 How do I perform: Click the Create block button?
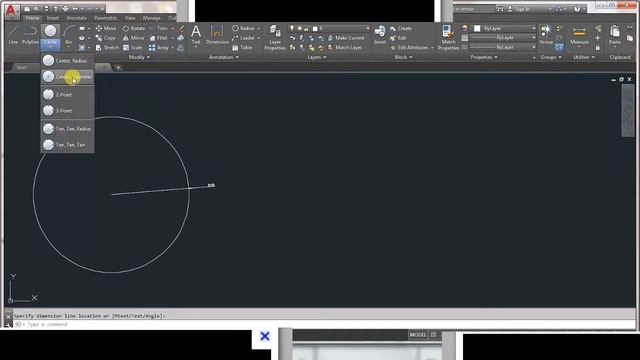[x=401, y=28]
